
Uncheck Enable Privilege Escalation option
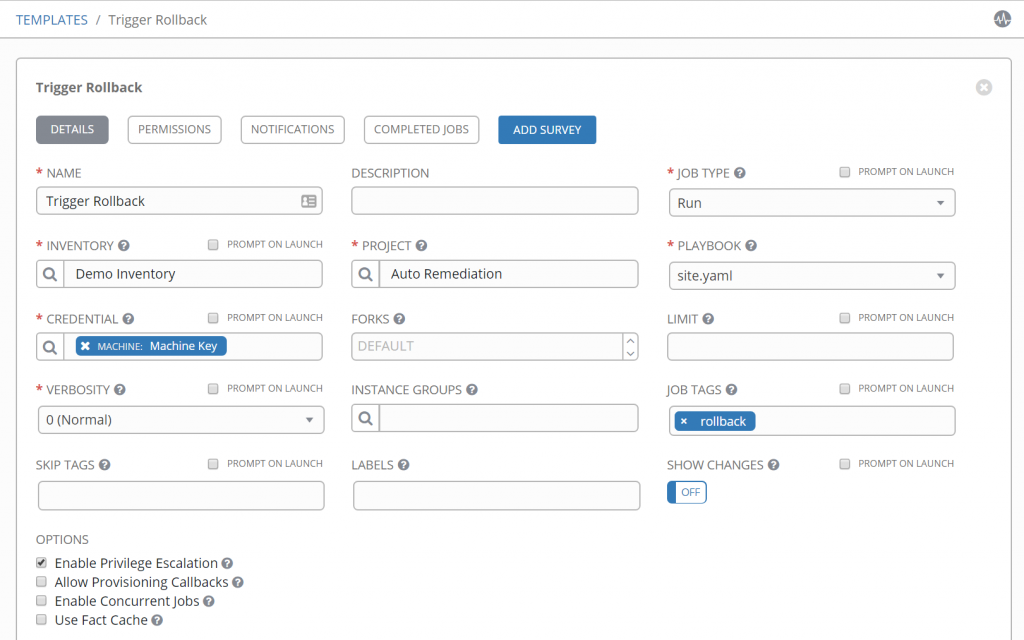click(x=42, y=563)
